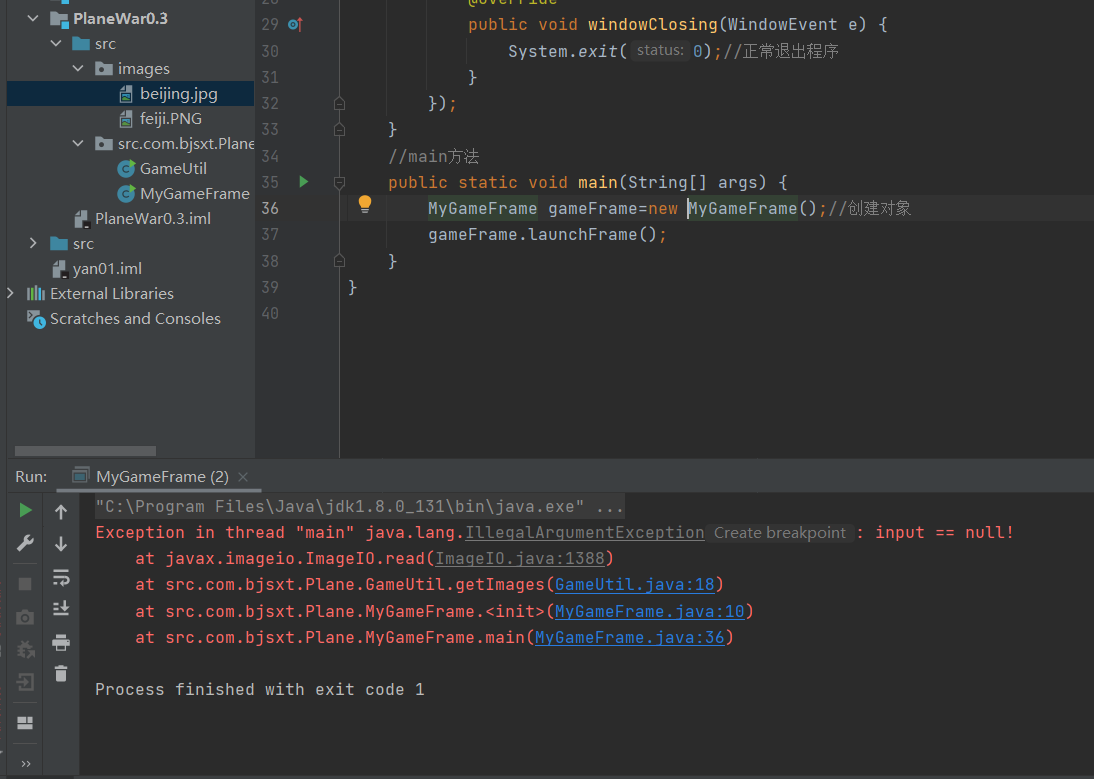Collapse src folder under PlaneWar0.3
The width and height of the screenshot is (1094, 779).
(56, 44)
